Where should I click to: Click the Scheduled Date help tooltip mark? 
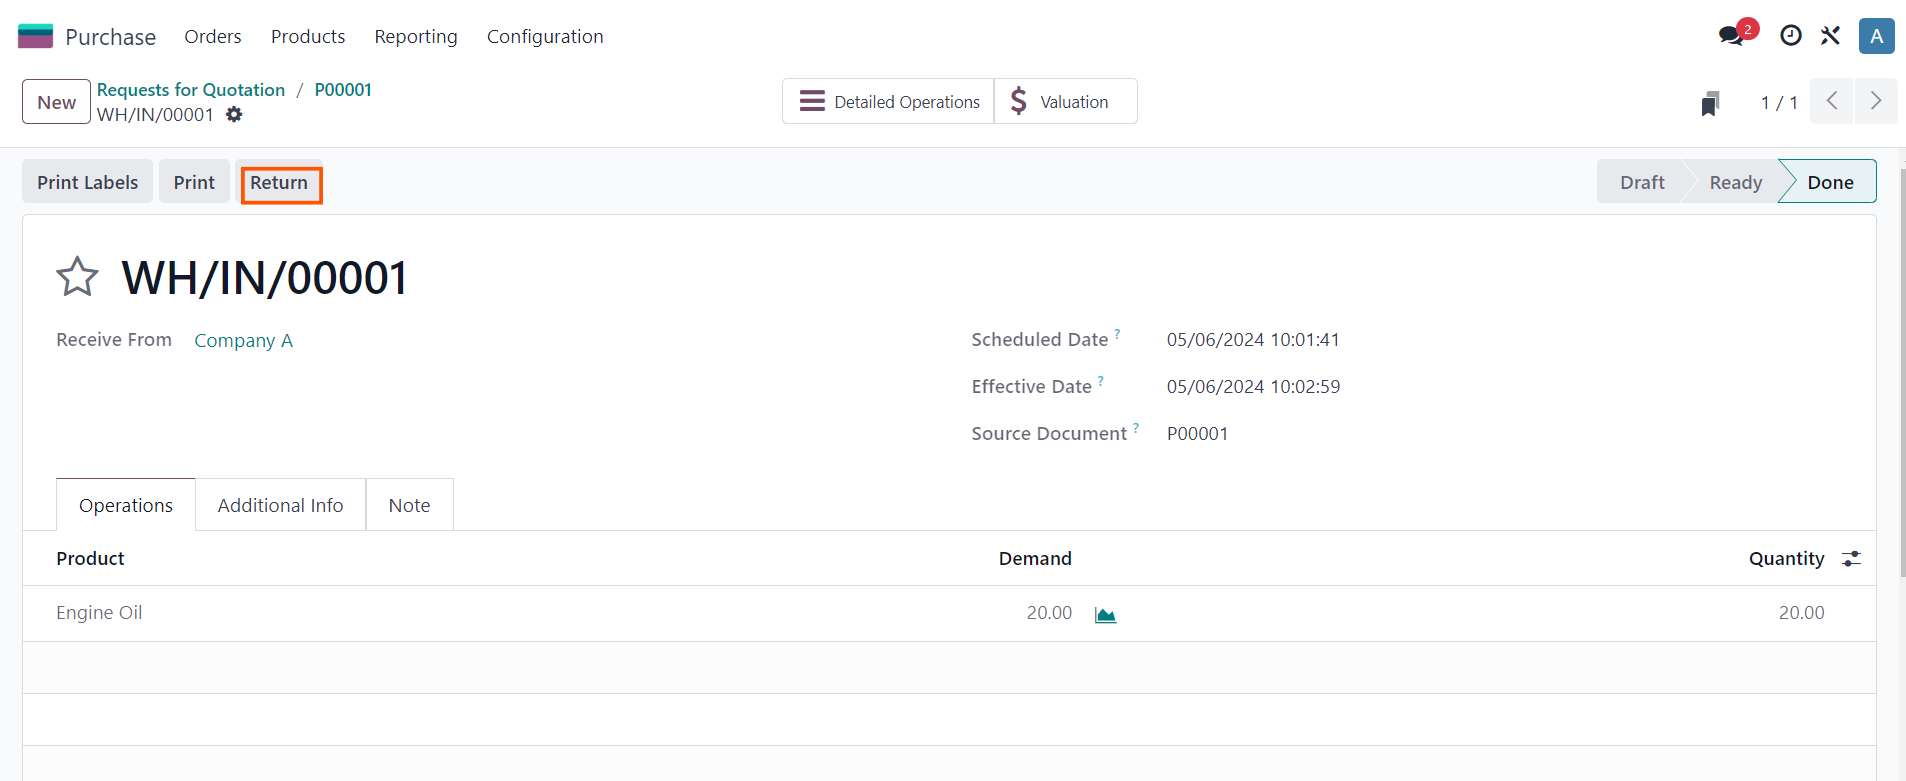point(1117,333)
